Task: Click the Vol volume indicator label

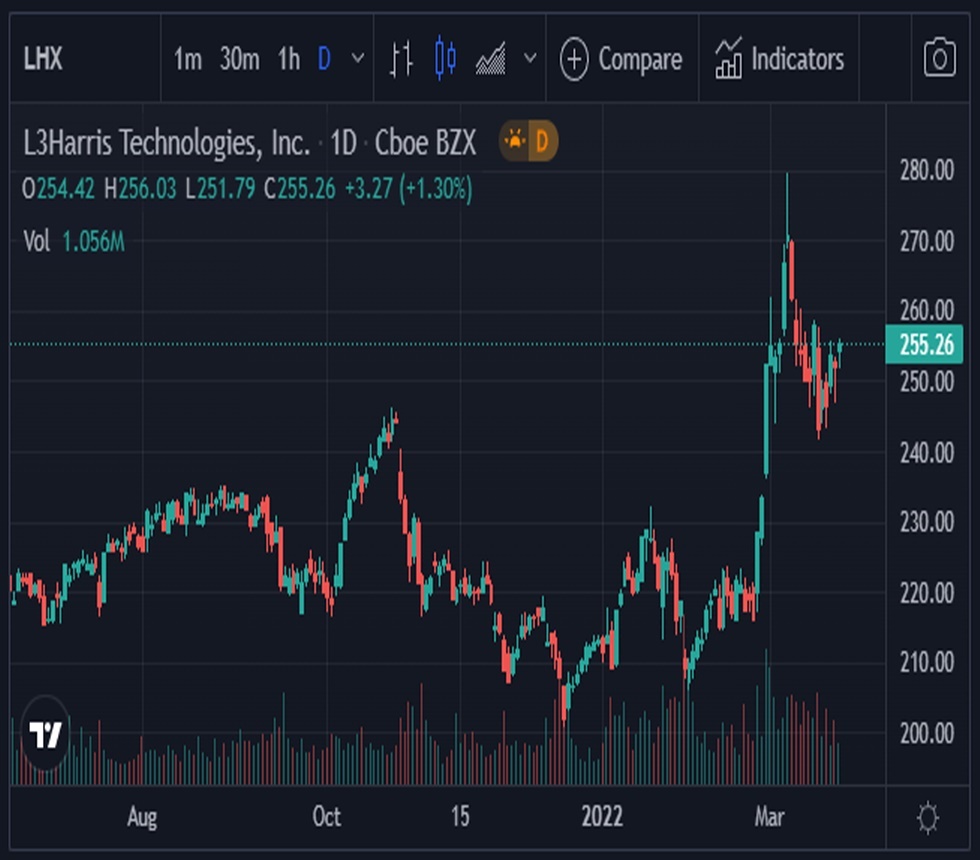Action: click(36, 241)
